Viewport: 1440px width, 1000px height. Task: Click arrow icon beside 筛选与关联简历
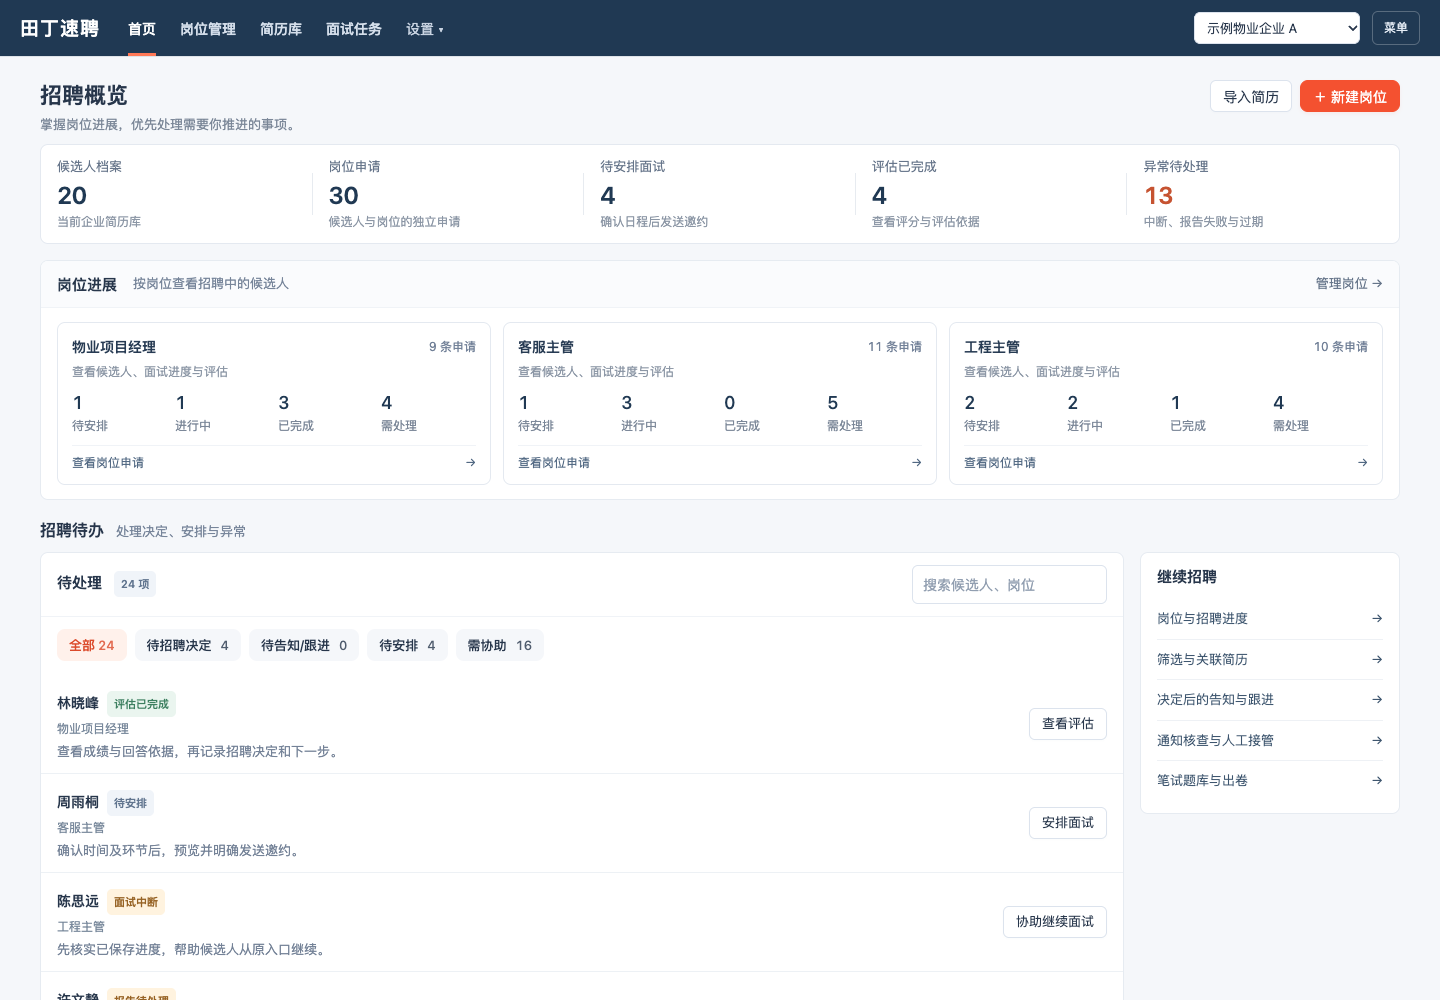click(1377, 660)
